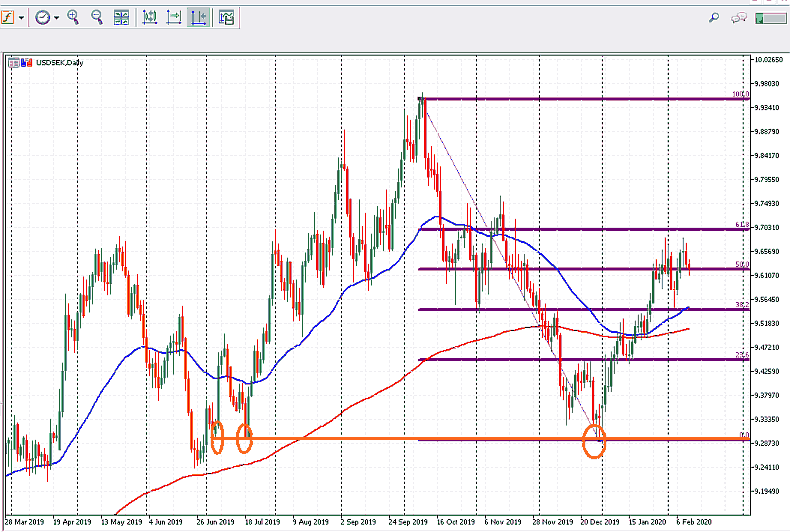Click the connection status bar indicator
Image resolution: width=790 pixels, height=532 pixels.
(x=771, y=17)
